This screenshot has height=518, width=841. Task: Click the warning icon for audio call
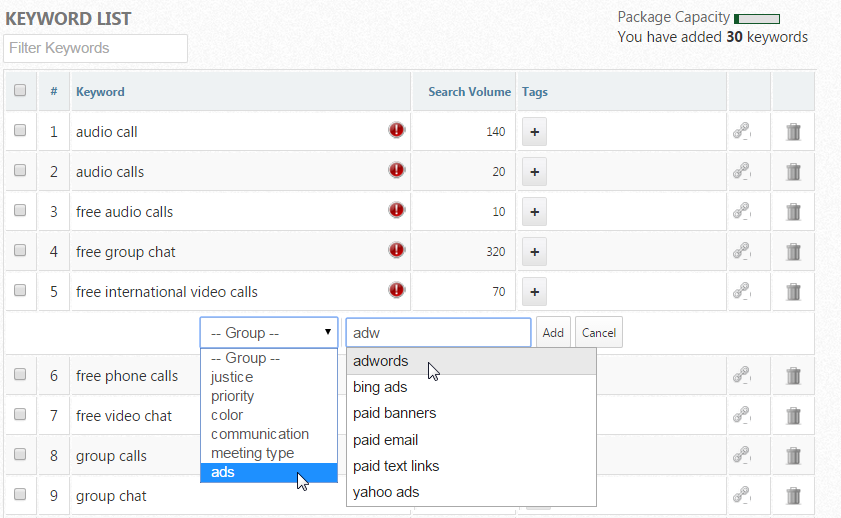pos(397,130)
